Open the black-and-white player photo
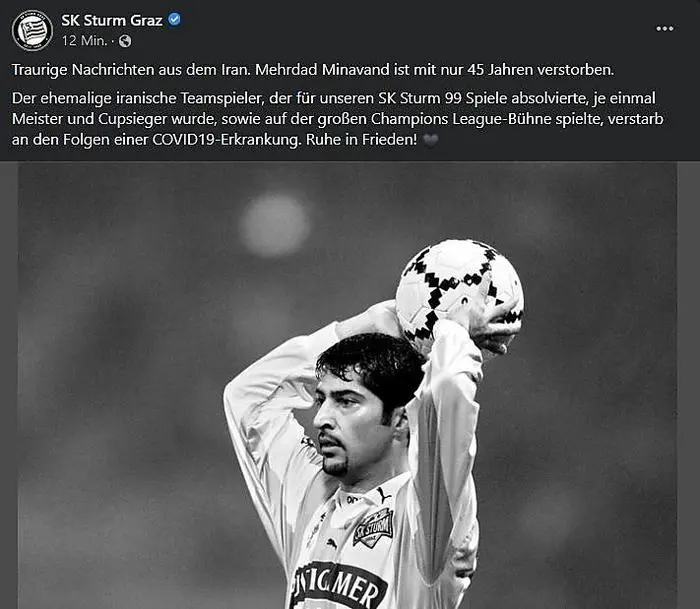This screenshot has height=609, width=700. tap(347, 385)
